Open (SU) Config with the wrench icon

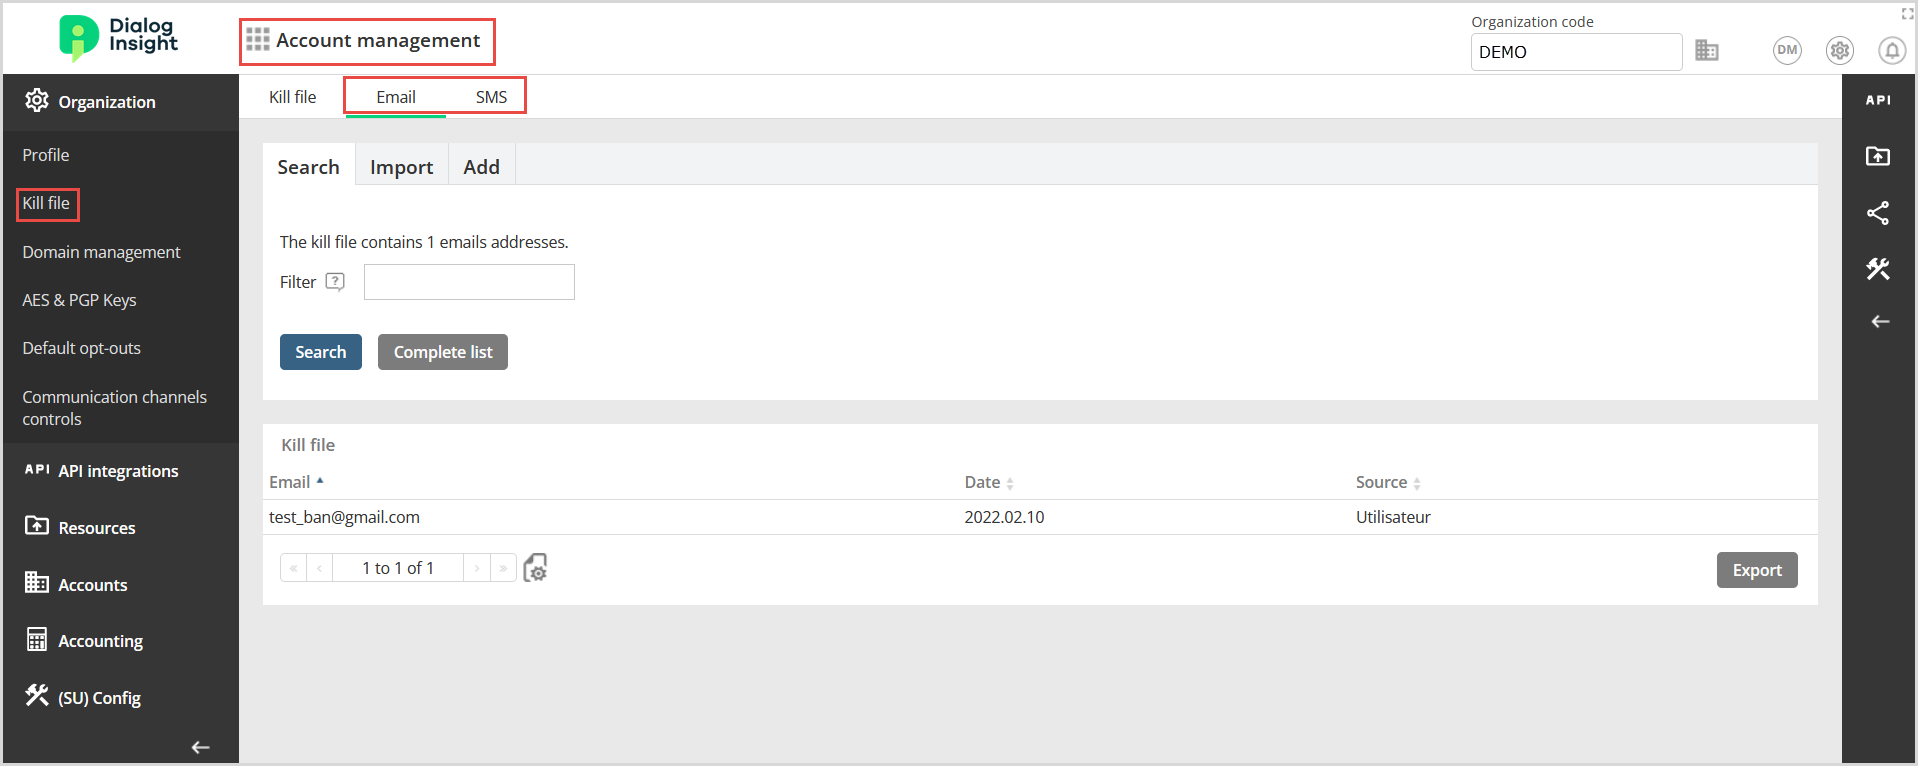click(x=36, y=696)
